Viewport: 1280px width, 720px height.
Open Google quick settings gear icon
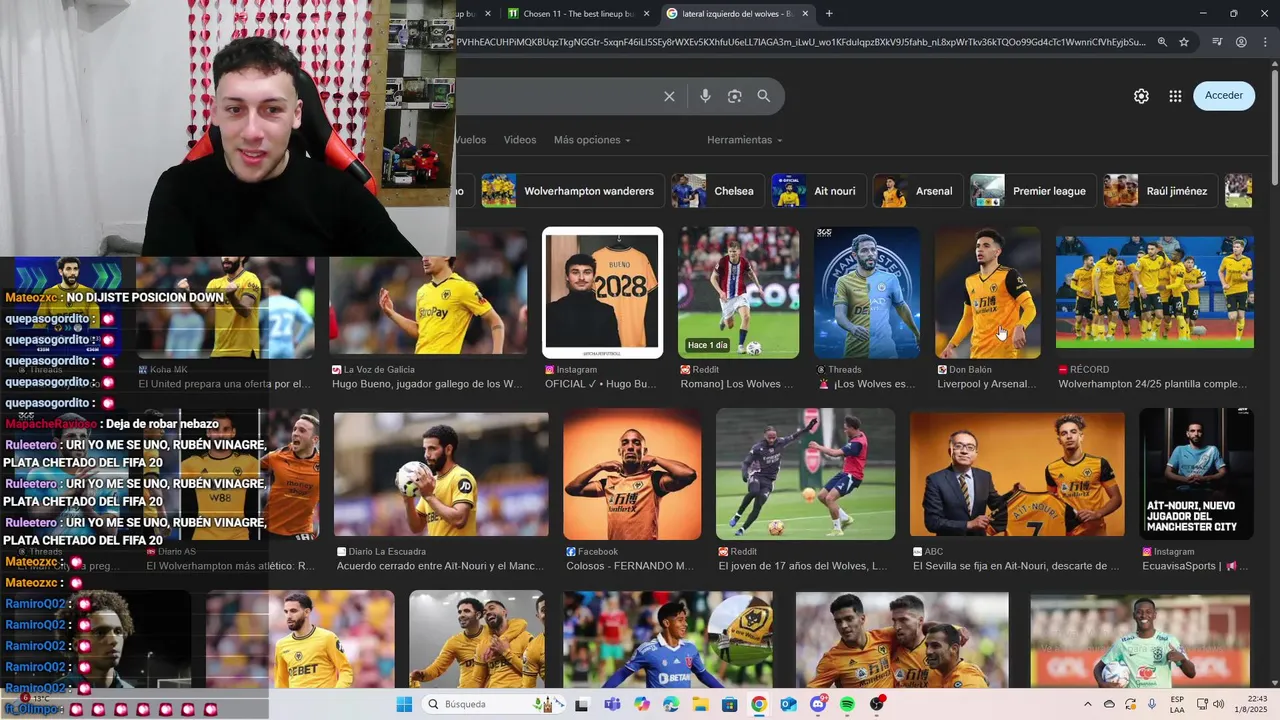[1141, 96]
